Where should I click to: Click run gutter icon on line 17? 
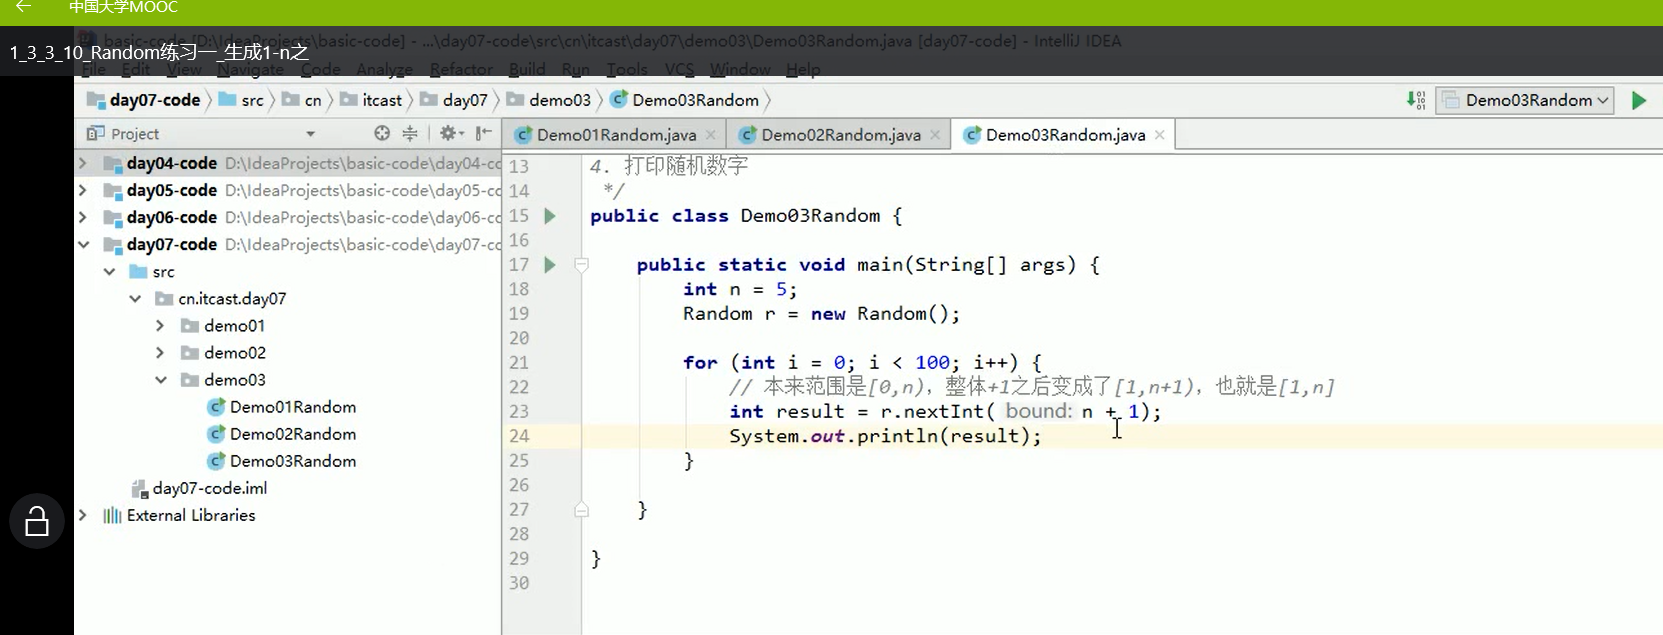(549, 265)
